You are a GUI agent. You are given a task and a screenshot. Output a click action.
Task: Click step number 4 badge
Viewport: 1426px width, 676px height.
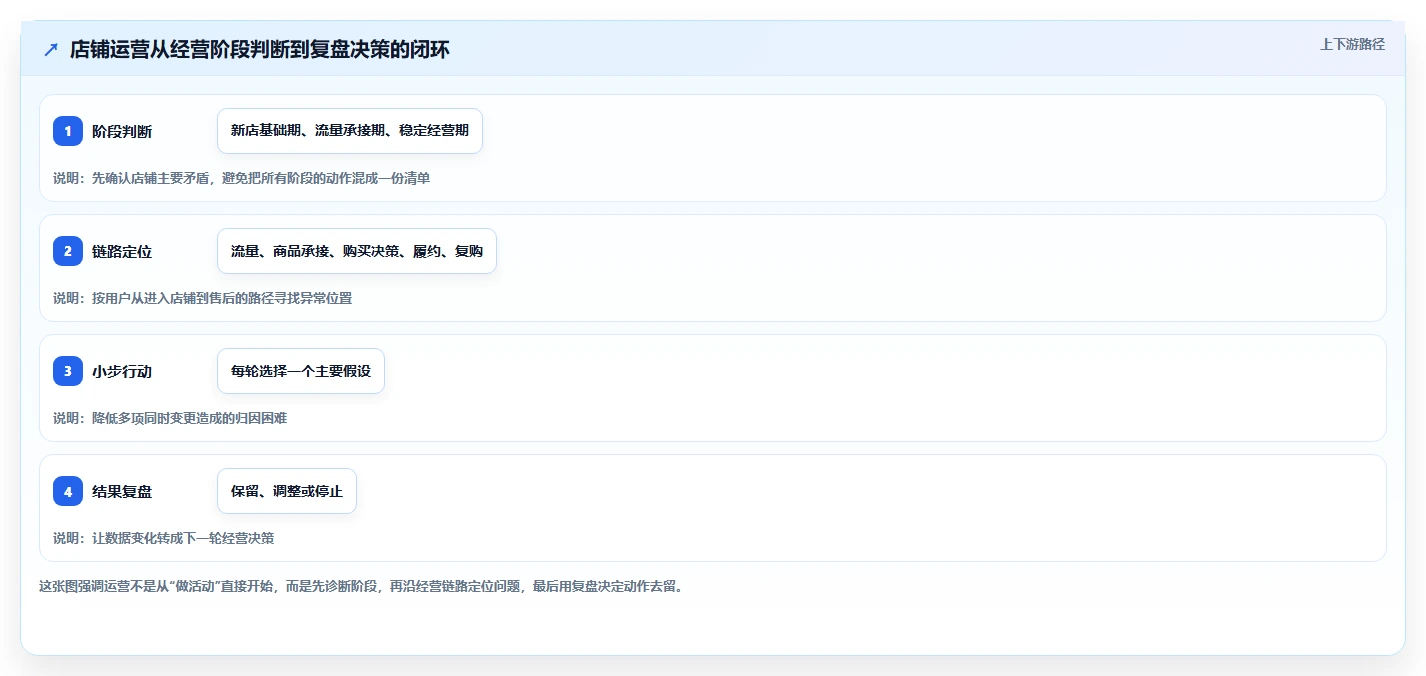(68, 491)
